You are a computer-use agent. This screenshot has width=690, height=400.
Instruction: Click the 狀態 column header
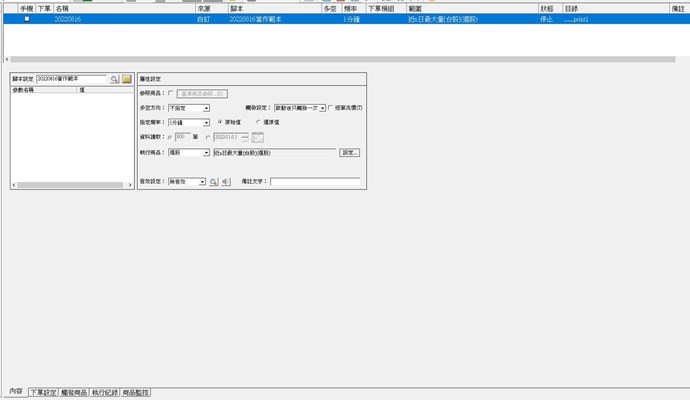tap(546, 8)
